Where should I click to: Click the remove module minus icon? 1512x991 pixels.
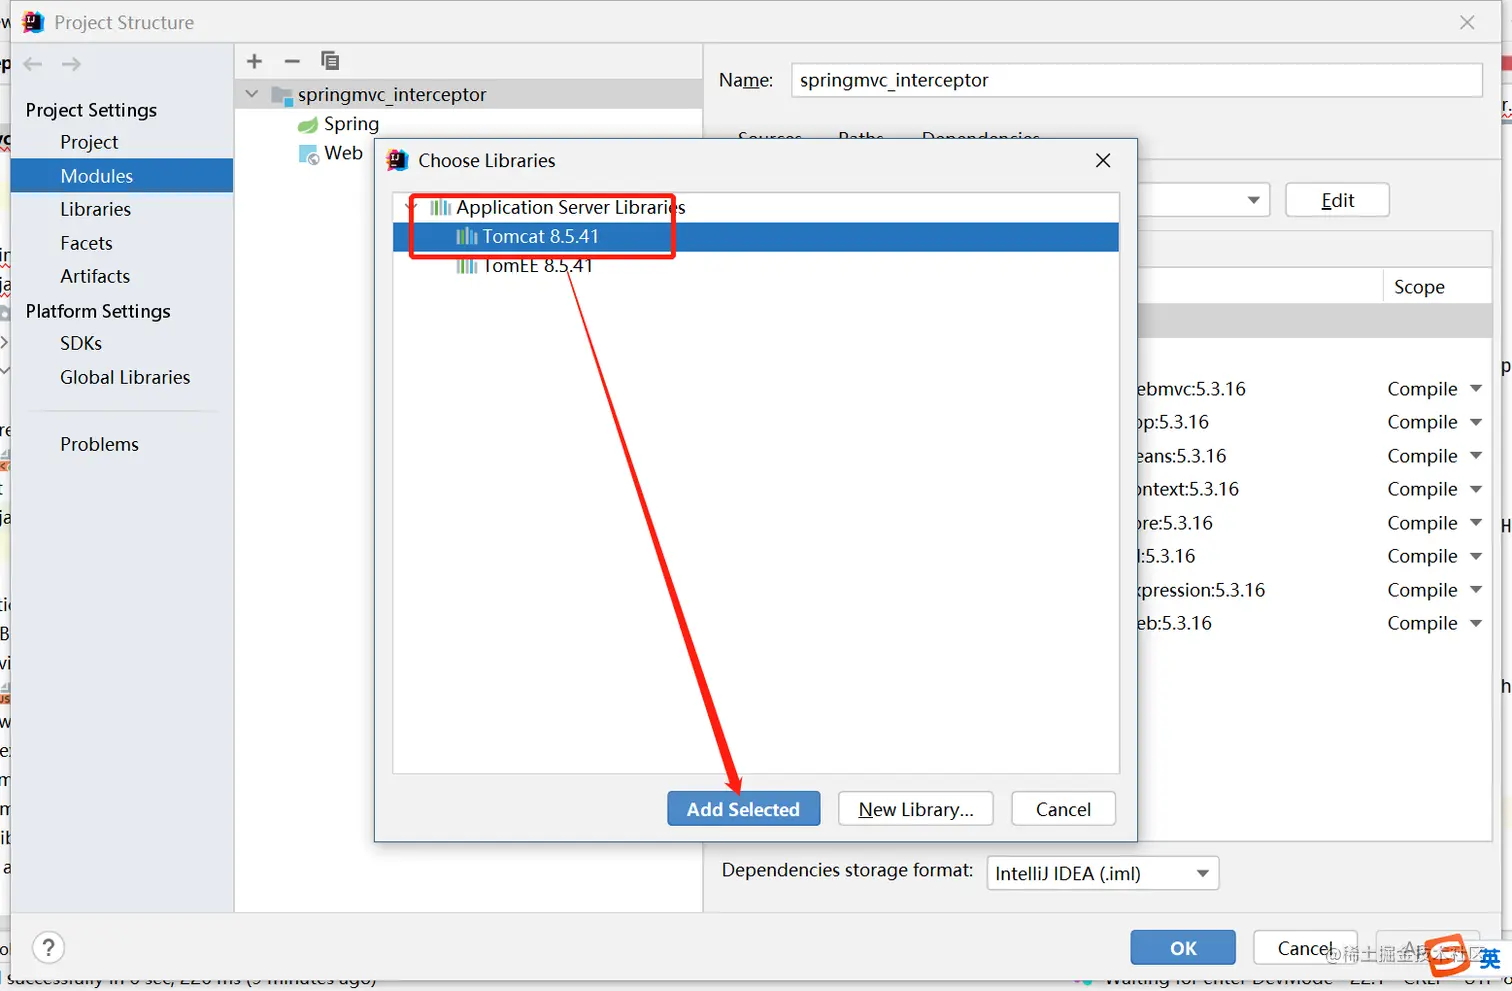tap(292, 61)
